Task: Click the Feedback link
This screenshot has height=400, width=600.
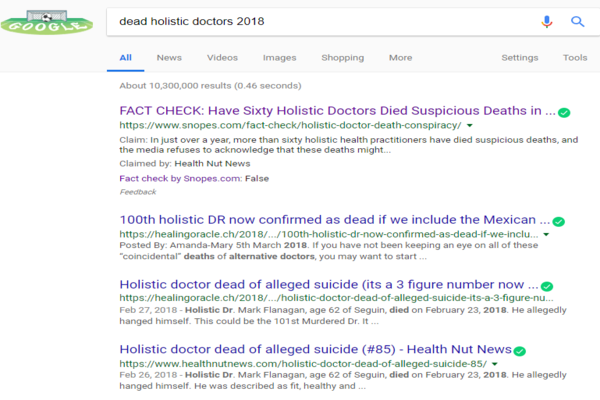Action: [x=138, y=192]
